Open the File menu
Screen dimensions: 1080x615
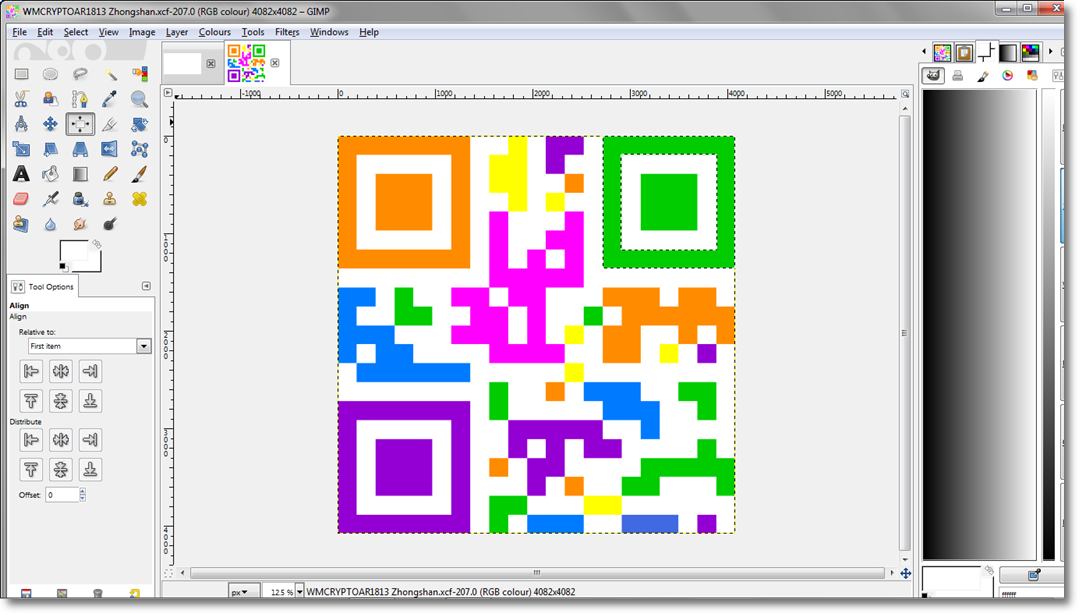(x=19, y=32)
